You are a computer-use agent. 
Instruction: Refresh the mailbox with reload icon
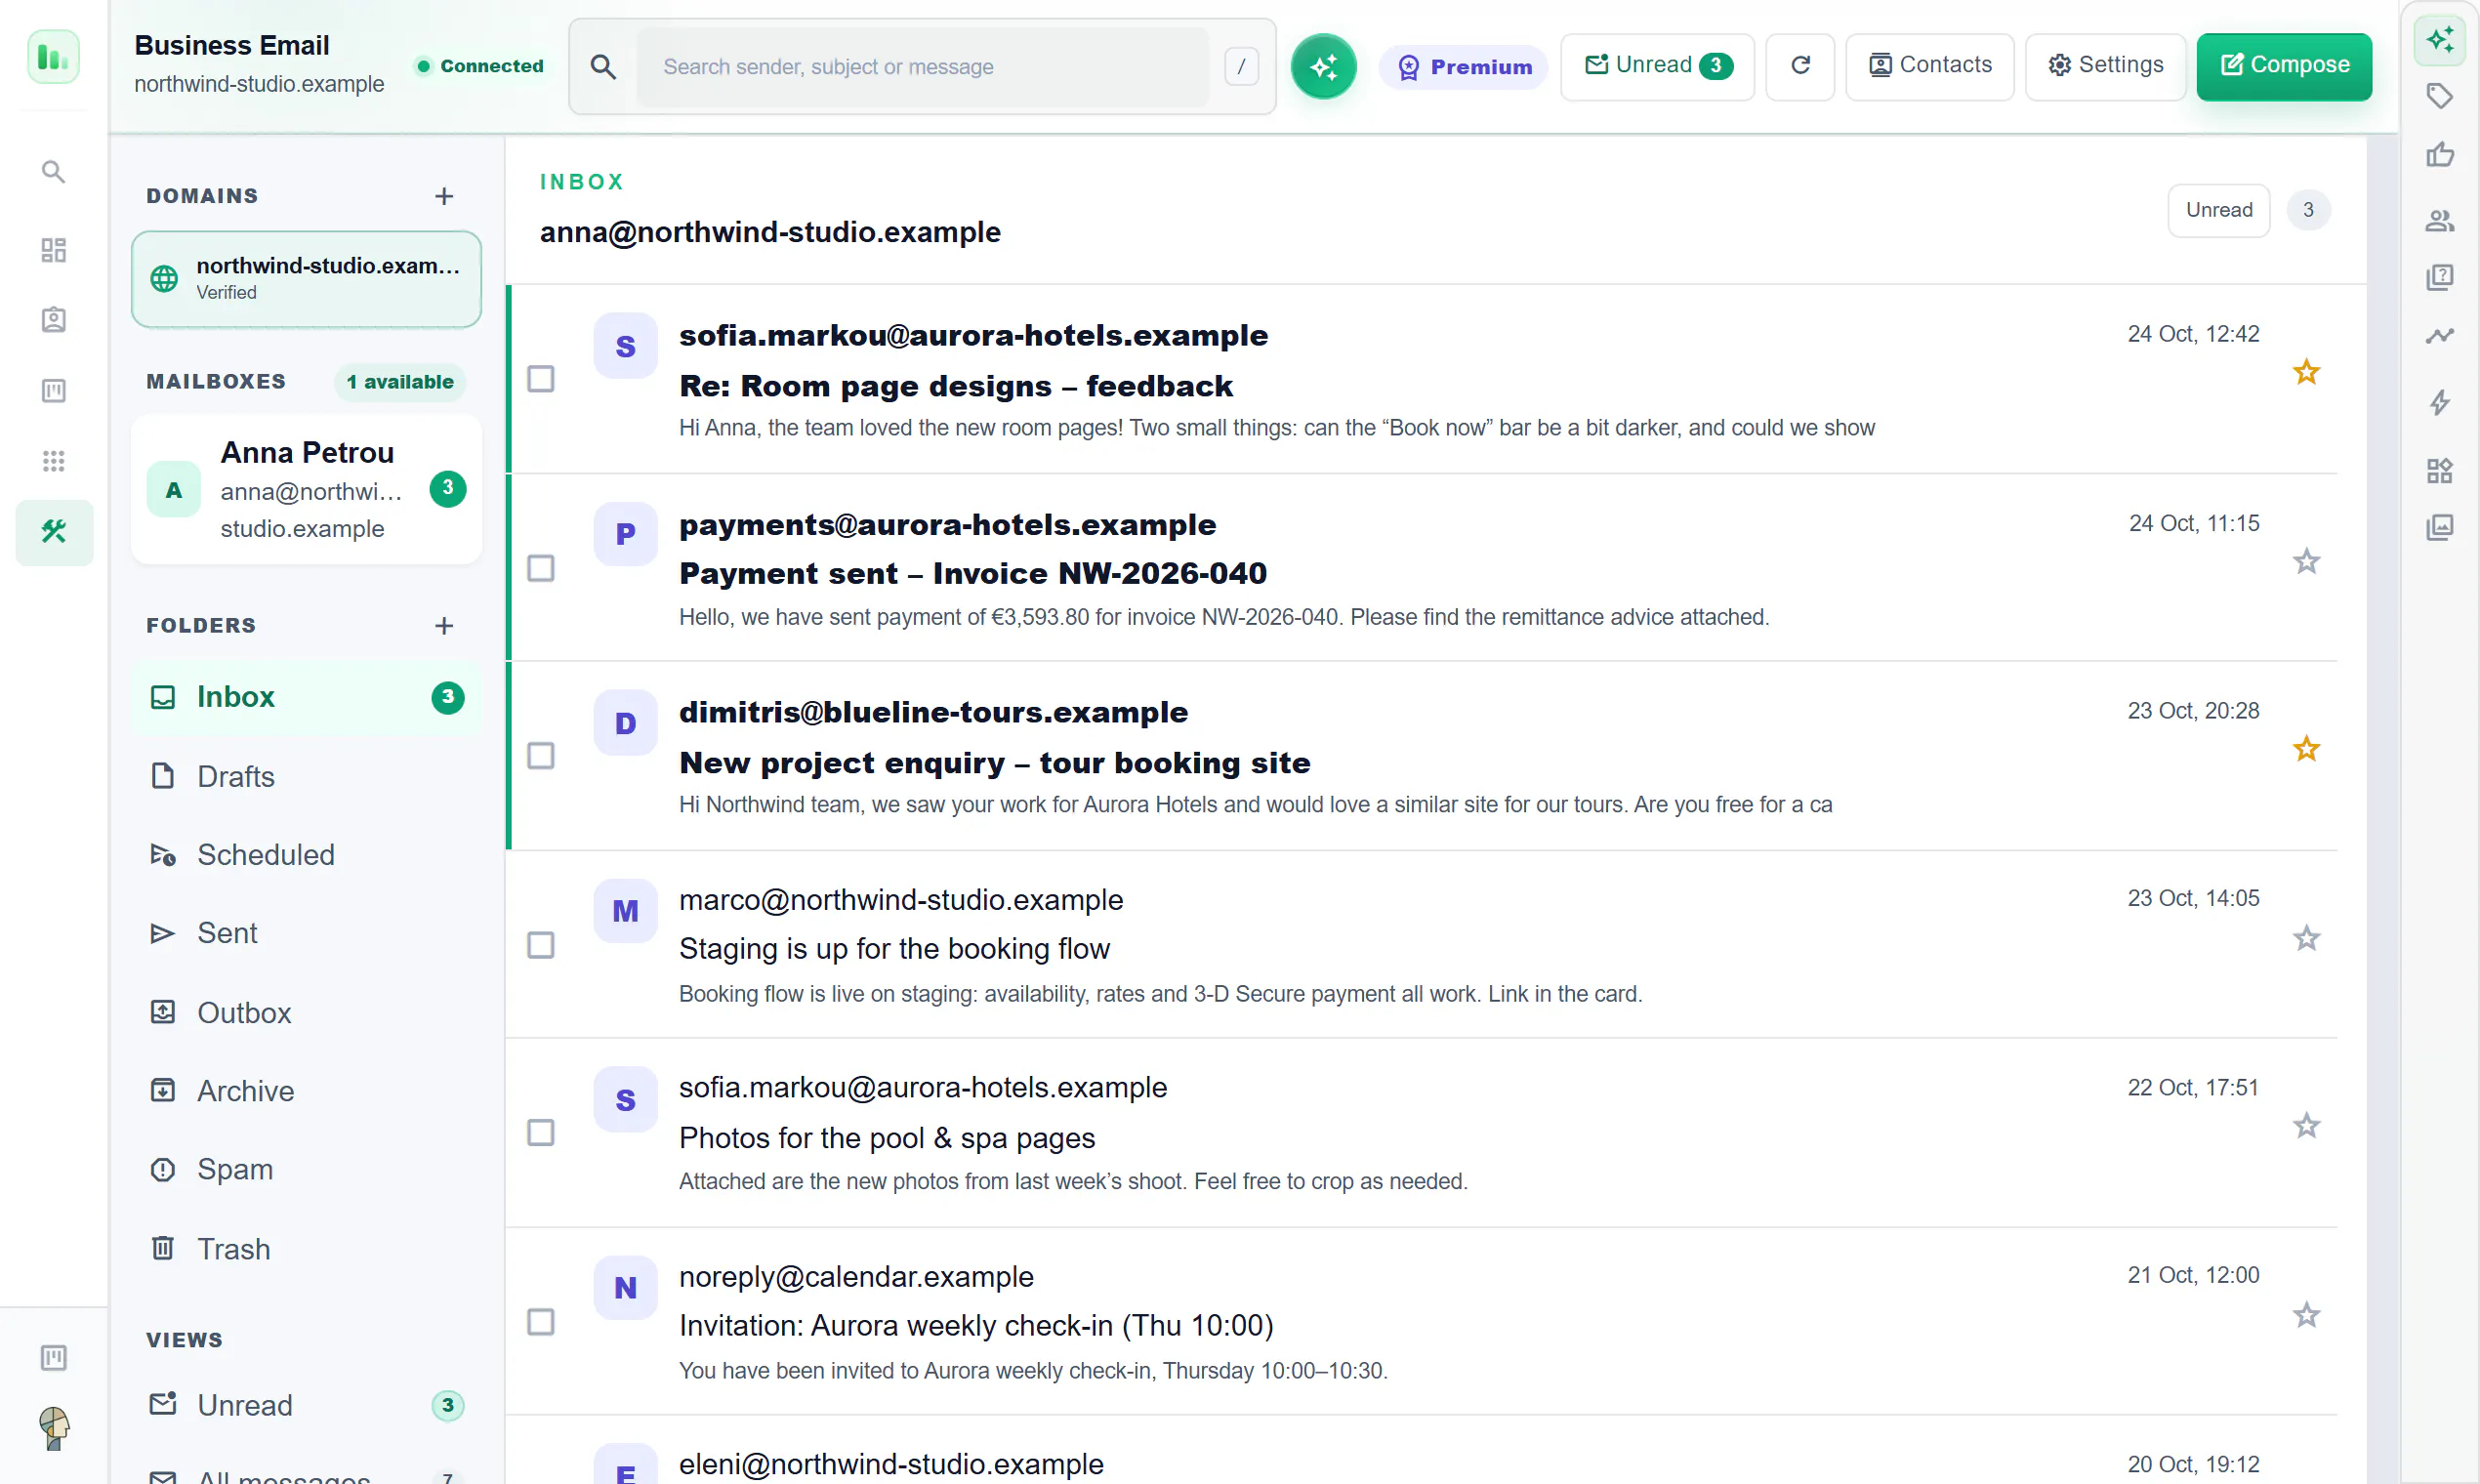[1799, 66]
